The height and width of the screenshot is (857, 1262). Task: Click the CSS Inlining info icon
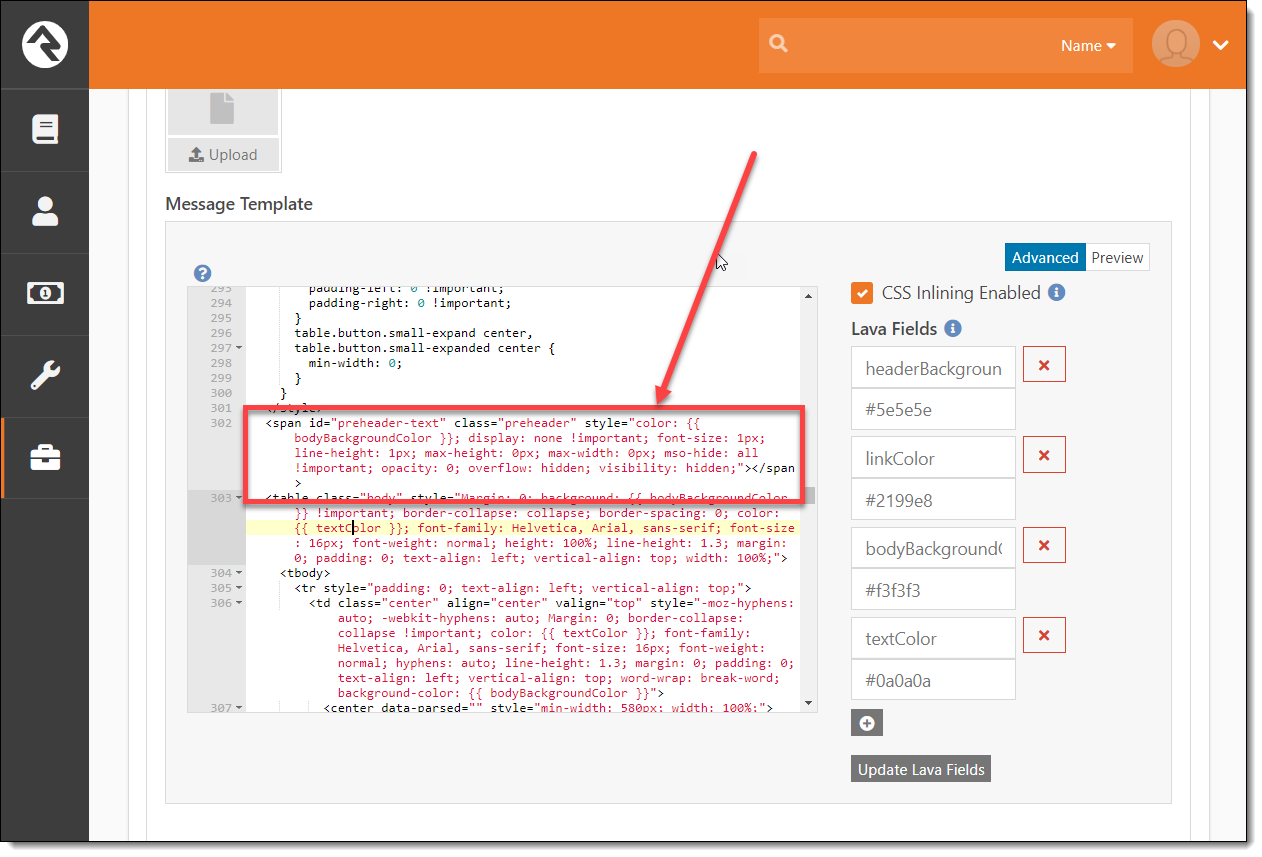click(x=1057, y=293)
